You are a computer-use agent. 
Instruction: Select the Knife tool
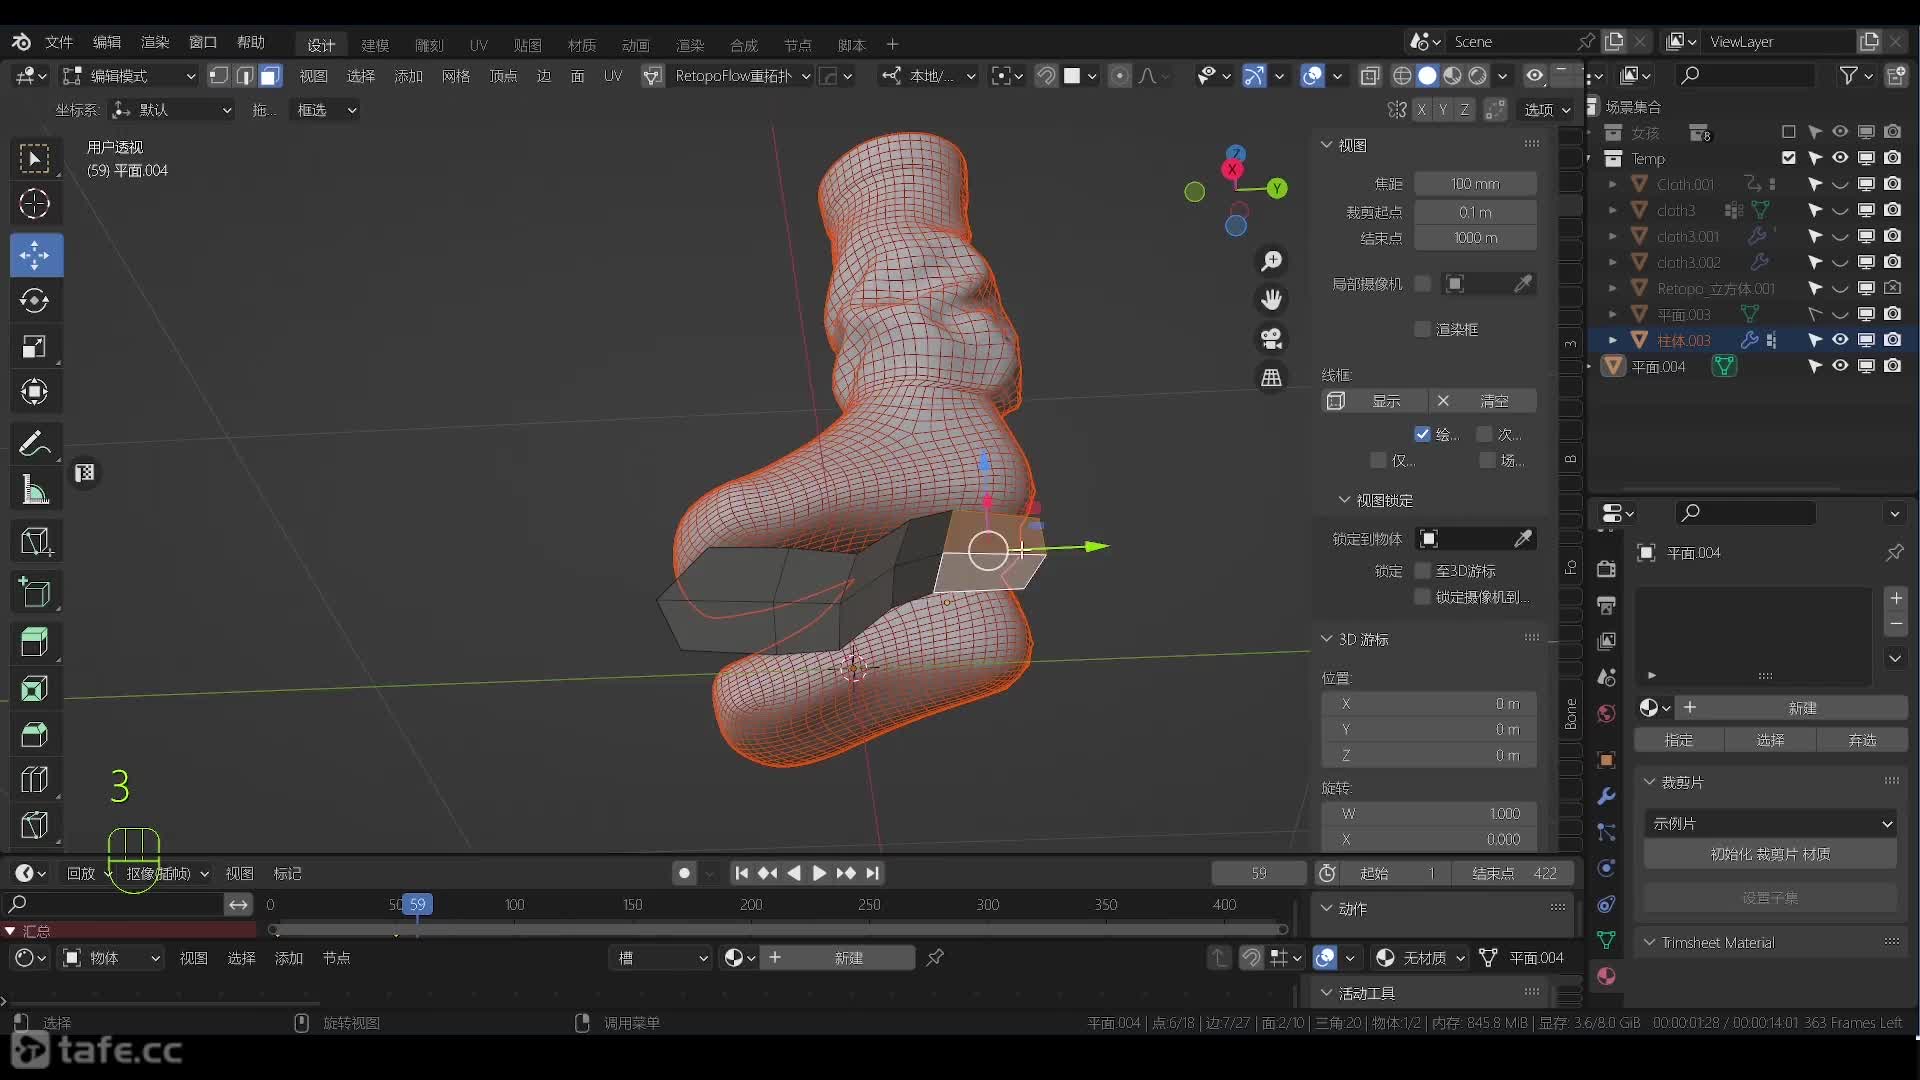point(35,825)
